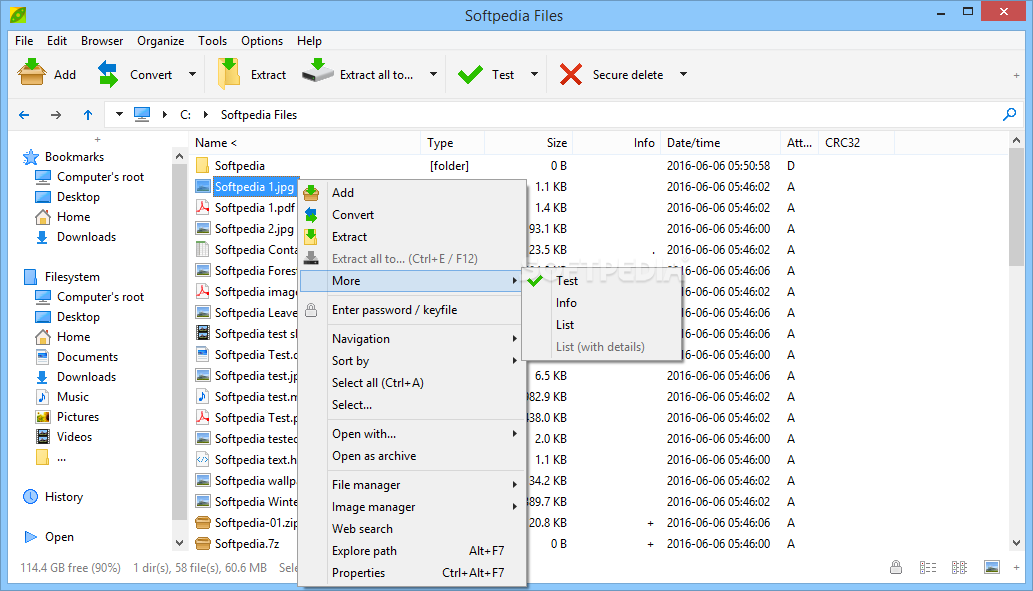1033x591 pixels.
Task: Open the search magnifier icon
Action: [x=1009, y=115]
